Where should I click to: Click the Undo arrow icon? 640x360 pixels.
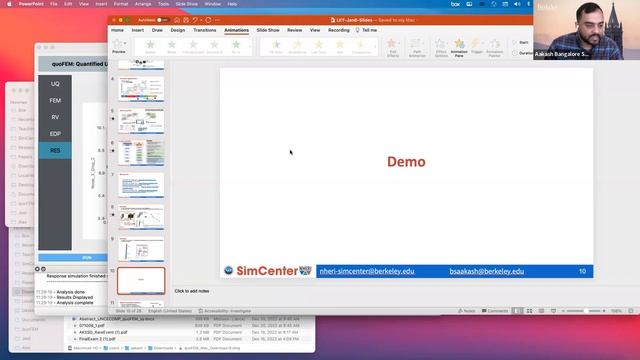(x=195, y=20)
